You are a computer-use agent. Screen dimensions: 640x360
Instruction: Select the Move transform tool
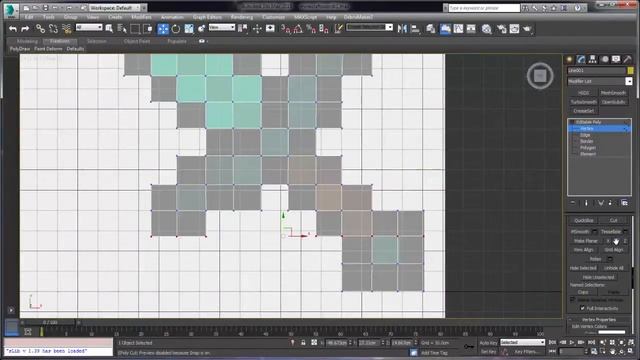[x=163, y=29]
